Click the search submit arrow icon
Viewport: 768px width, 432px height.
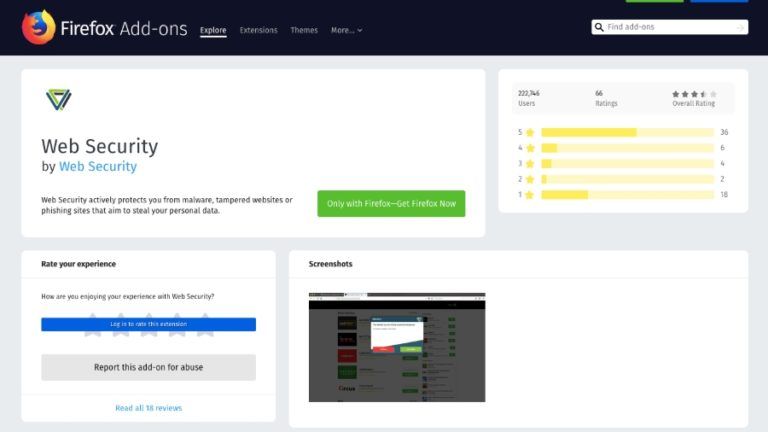point(740,27)
